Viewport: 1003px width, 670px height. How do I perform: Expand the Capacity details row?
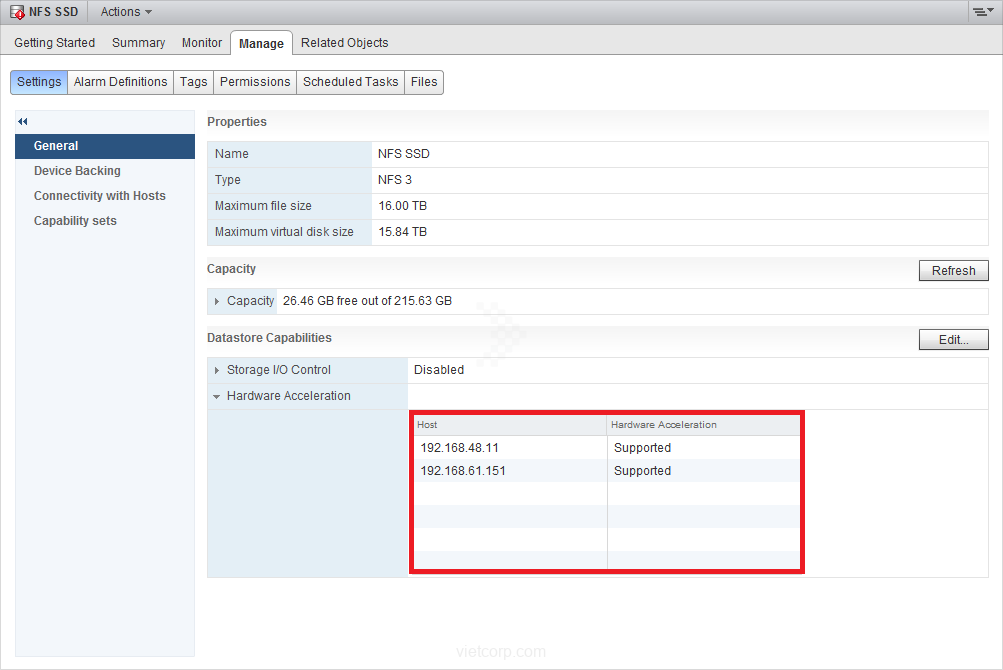click(217, 301)
